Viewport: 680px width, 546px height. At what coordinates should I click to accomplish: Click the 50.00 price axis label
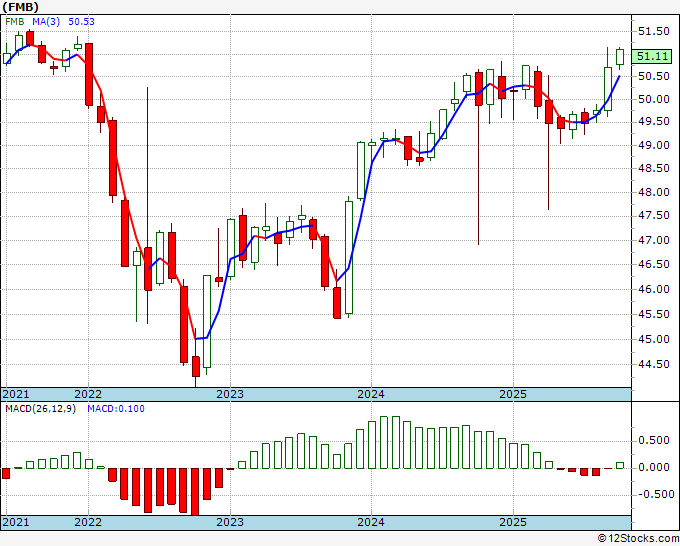point(654,99)
